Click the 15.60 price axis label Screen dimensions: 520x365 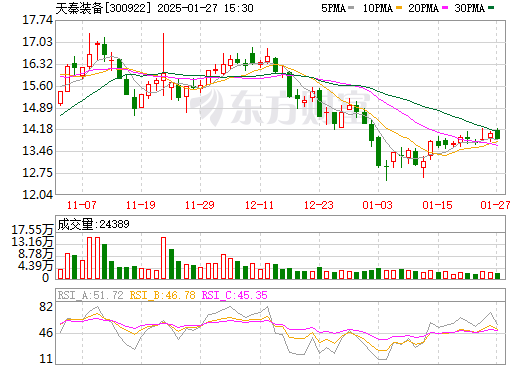pyautogui.click(x=37, y=86)
